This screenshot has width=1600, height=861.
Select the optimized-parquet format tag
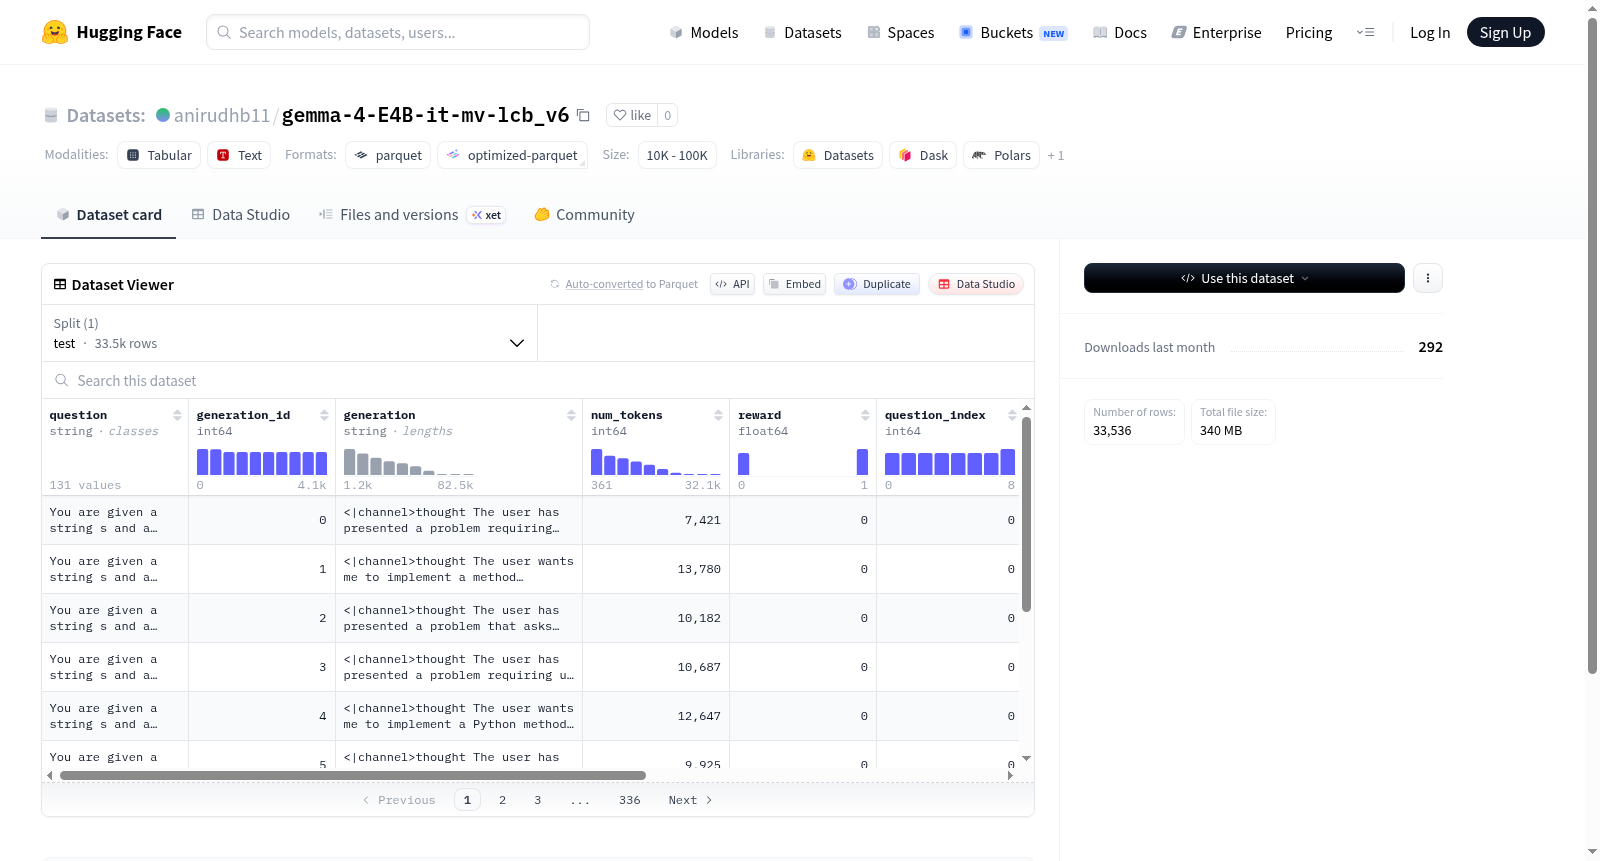coord(512,155)
